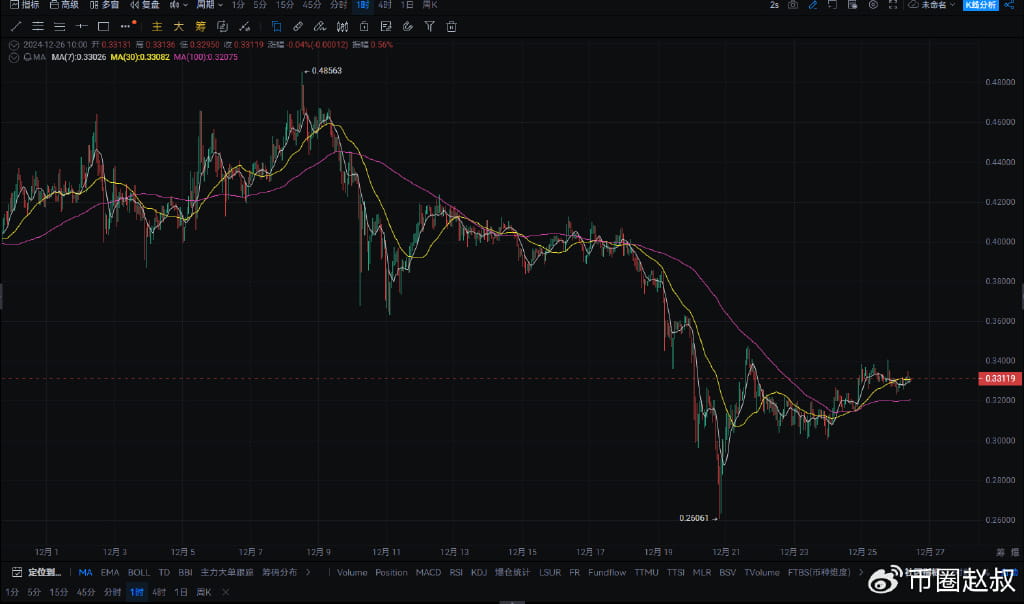The height and width of the screenshot is (604, 1024).
Task: Expand the 未命名 layout dropdown
Action: 932,5
